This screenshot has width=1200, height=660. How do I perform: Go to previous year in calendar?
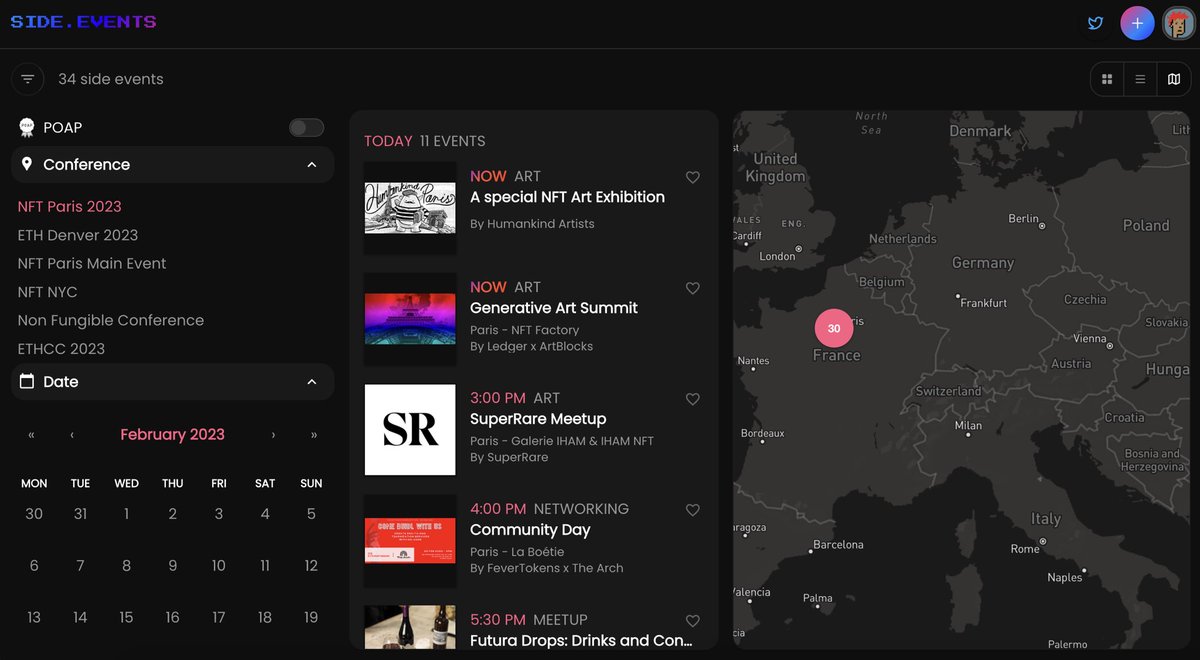tap(31, 435)
